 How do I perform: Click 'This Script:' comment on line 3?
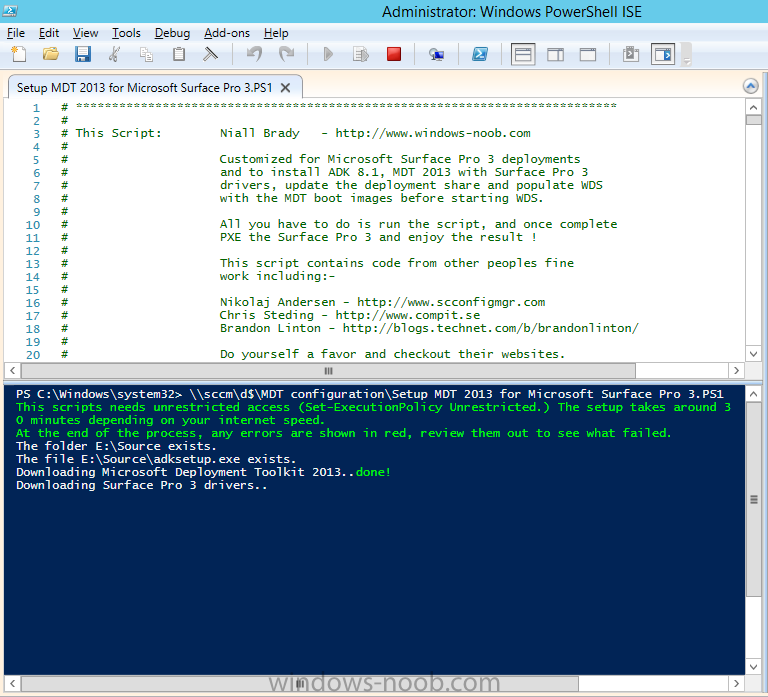coord(118,133)
